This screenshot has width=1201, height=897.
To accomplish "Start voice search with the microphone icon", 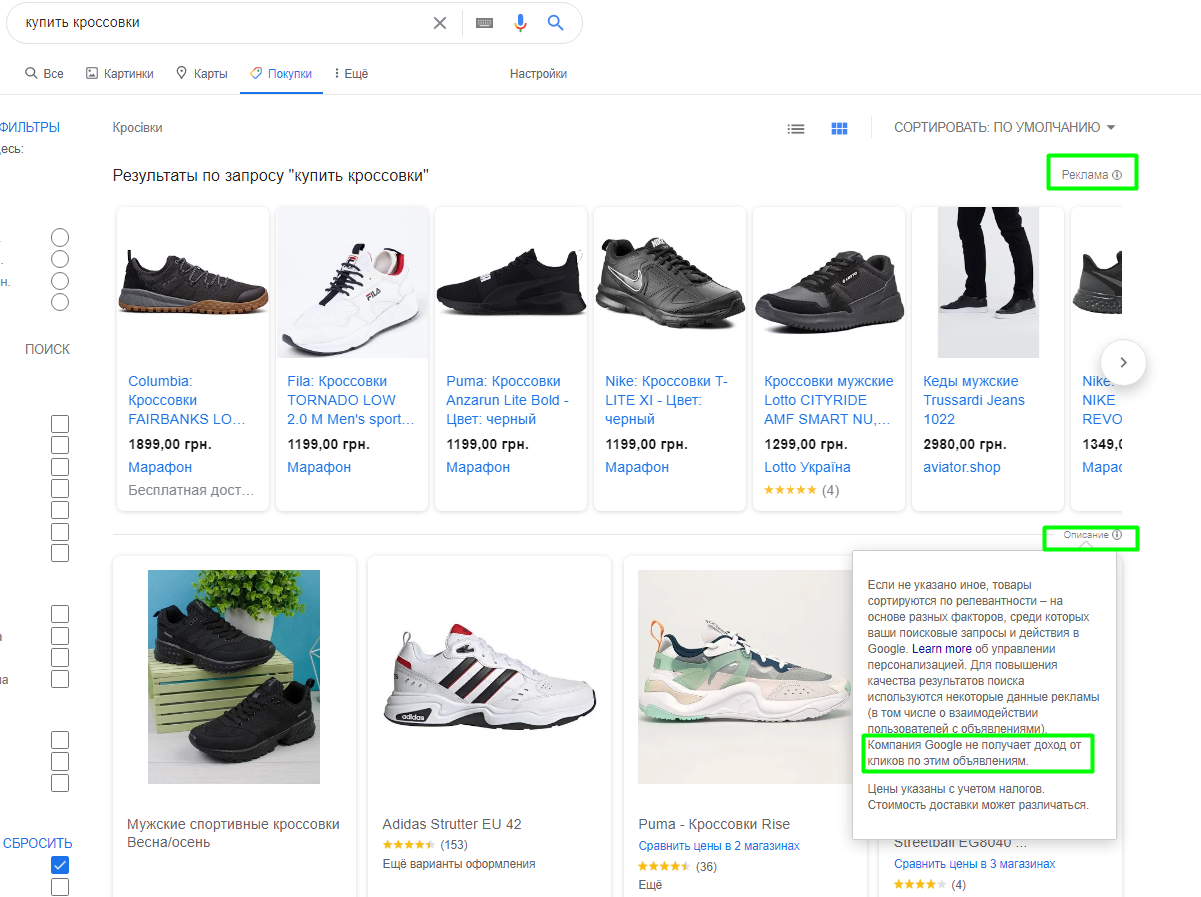I will (x=520, y=23).
